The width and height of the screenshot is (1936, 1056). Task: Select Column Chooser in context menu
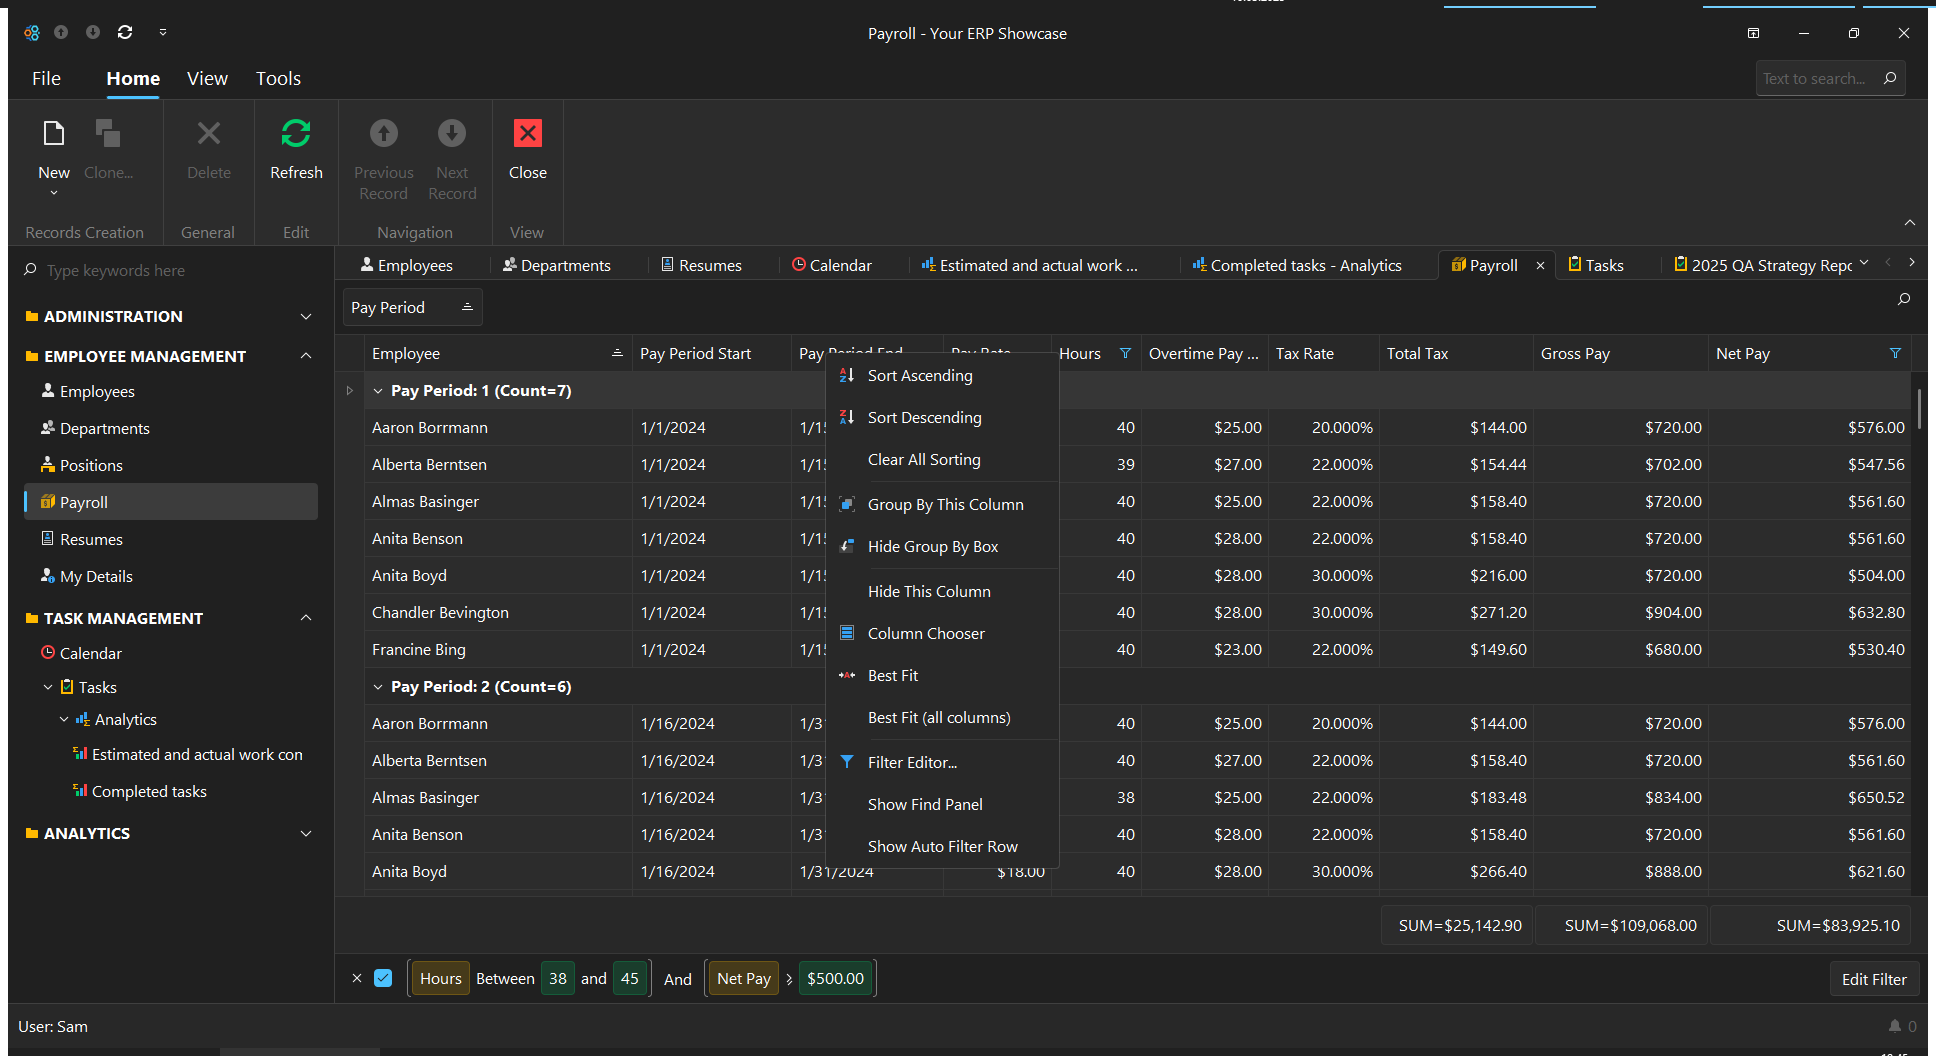coord(925,633)
